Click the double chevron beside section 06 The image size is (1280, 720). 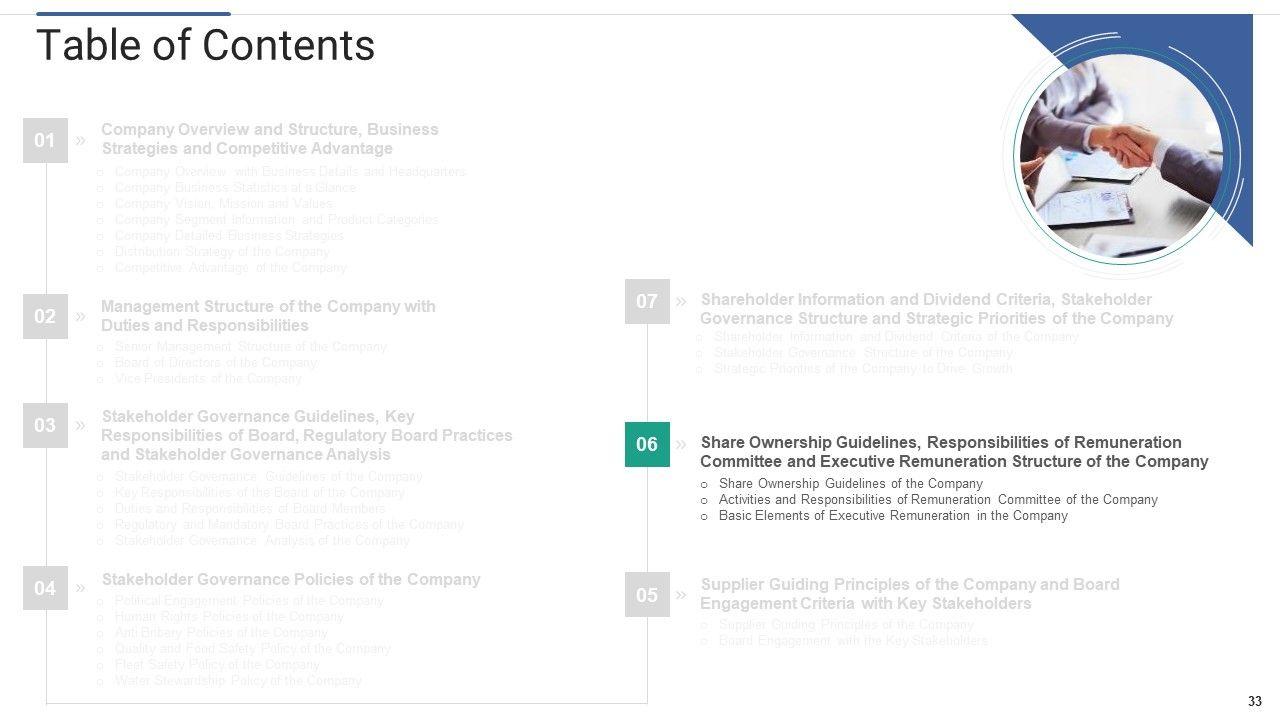681,444
